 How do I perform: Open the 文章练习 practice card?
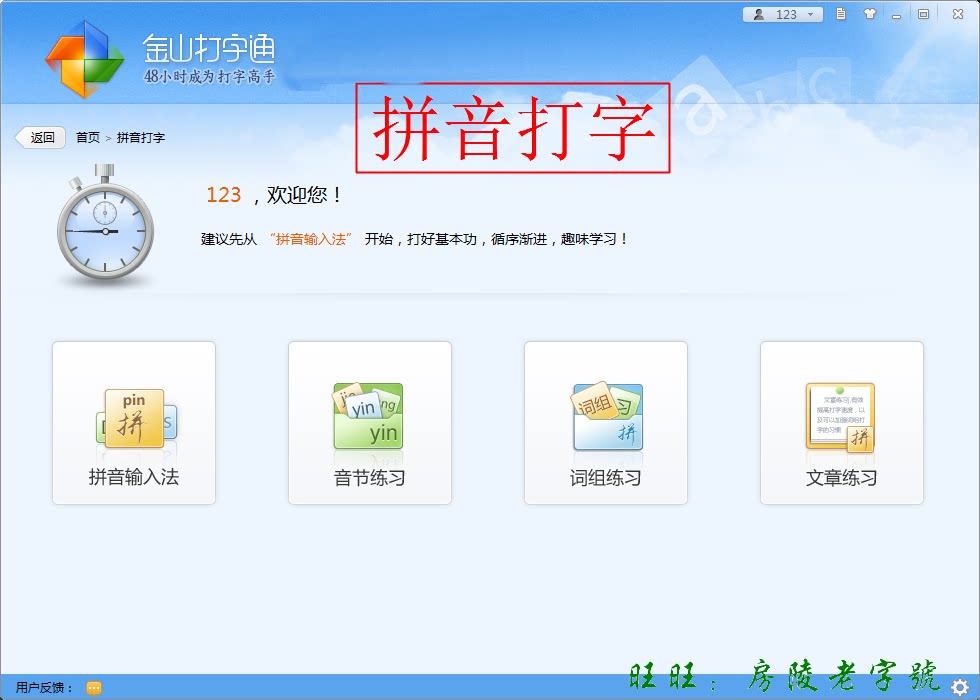pyautogui.click(x=841, y=422)
